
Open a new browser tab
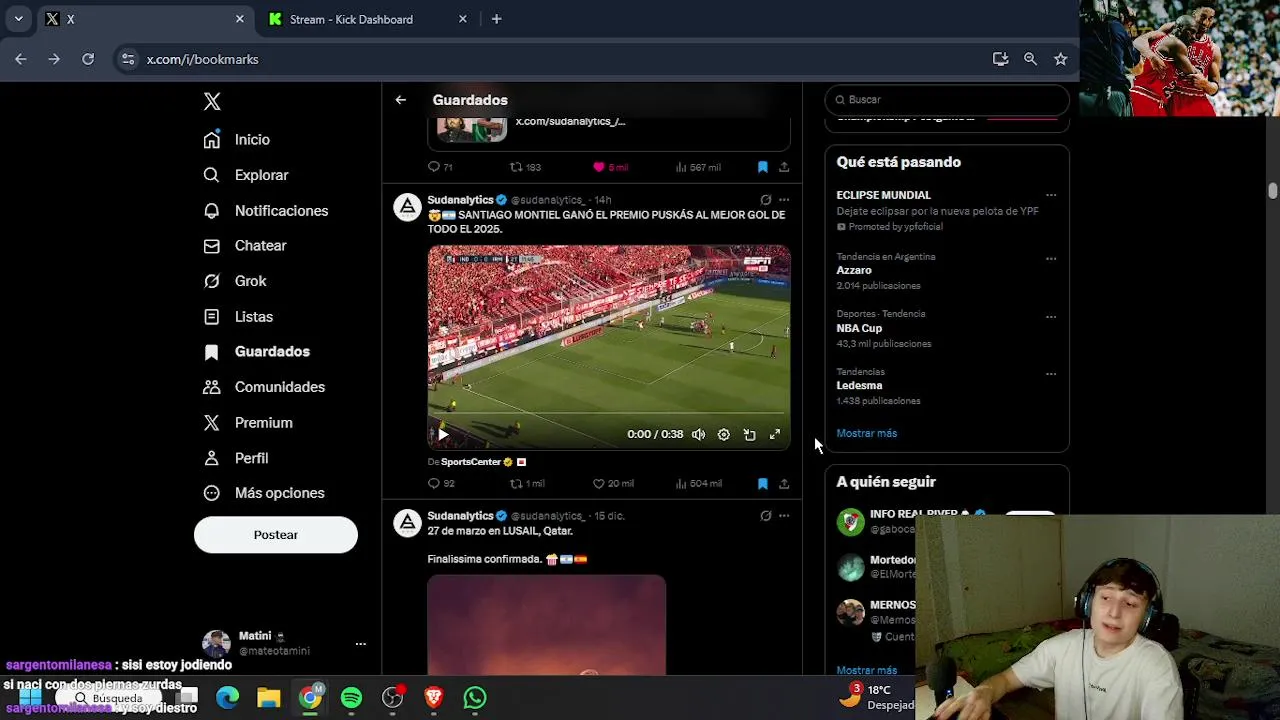pyautogui.click(x=496, y=19)
